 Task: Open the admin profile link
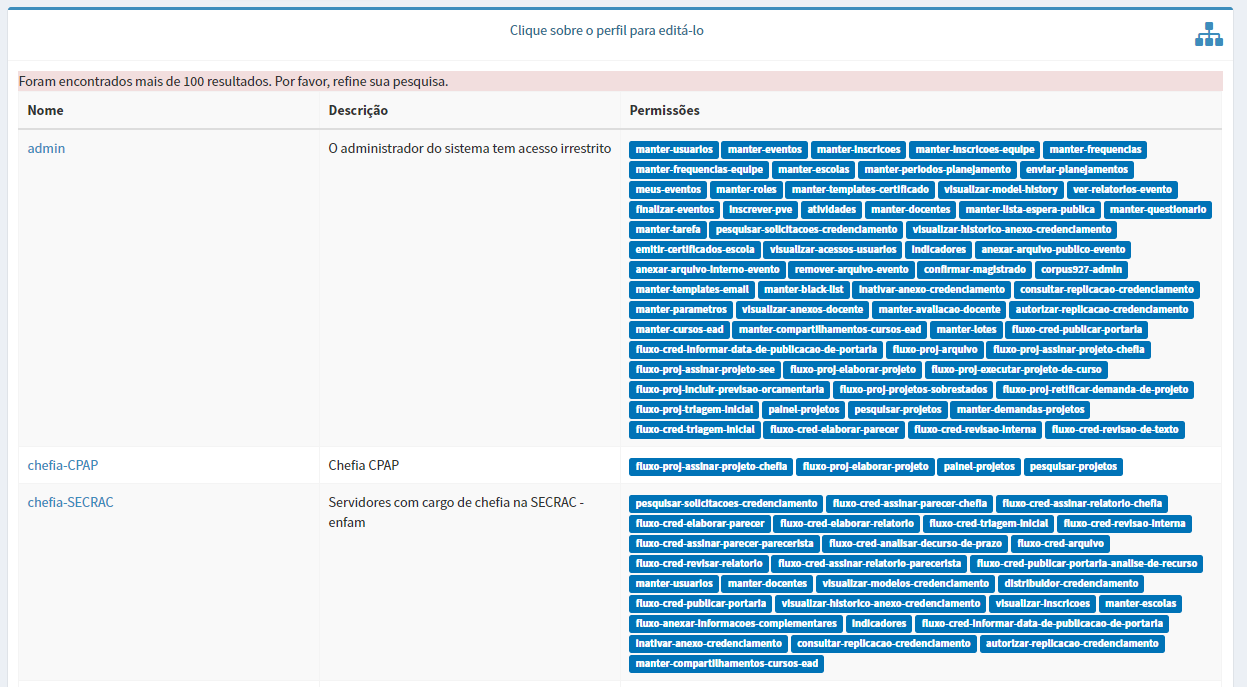point(46,148)
